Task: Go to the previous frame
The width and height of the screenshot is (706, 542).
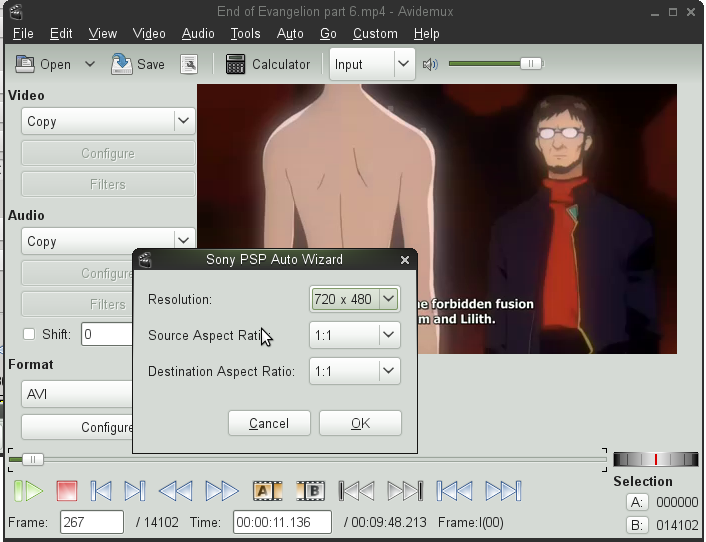Action: pos(101,491)
